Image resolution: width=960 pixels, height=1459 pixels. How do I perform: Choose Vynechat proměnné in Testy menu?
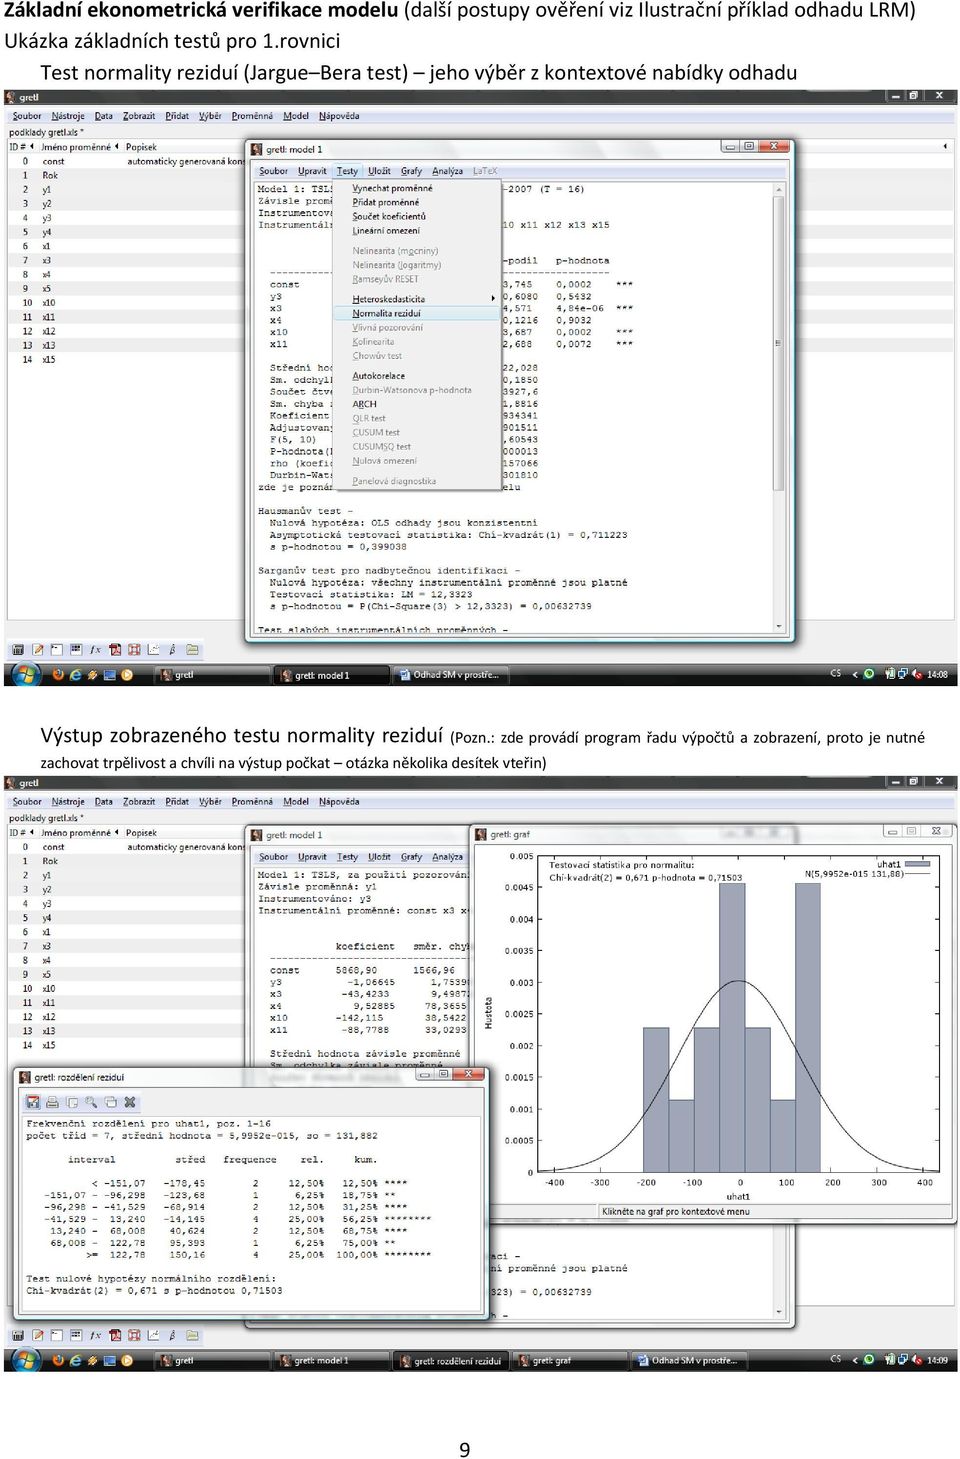(392, 188)
